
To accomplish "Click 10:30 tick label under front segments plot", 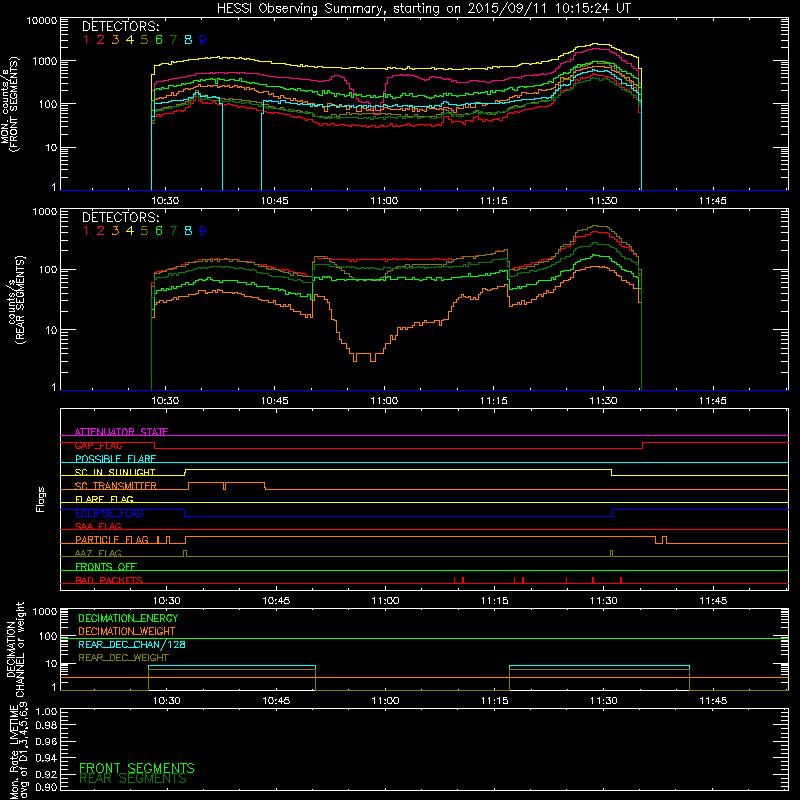I will [165, 201].
